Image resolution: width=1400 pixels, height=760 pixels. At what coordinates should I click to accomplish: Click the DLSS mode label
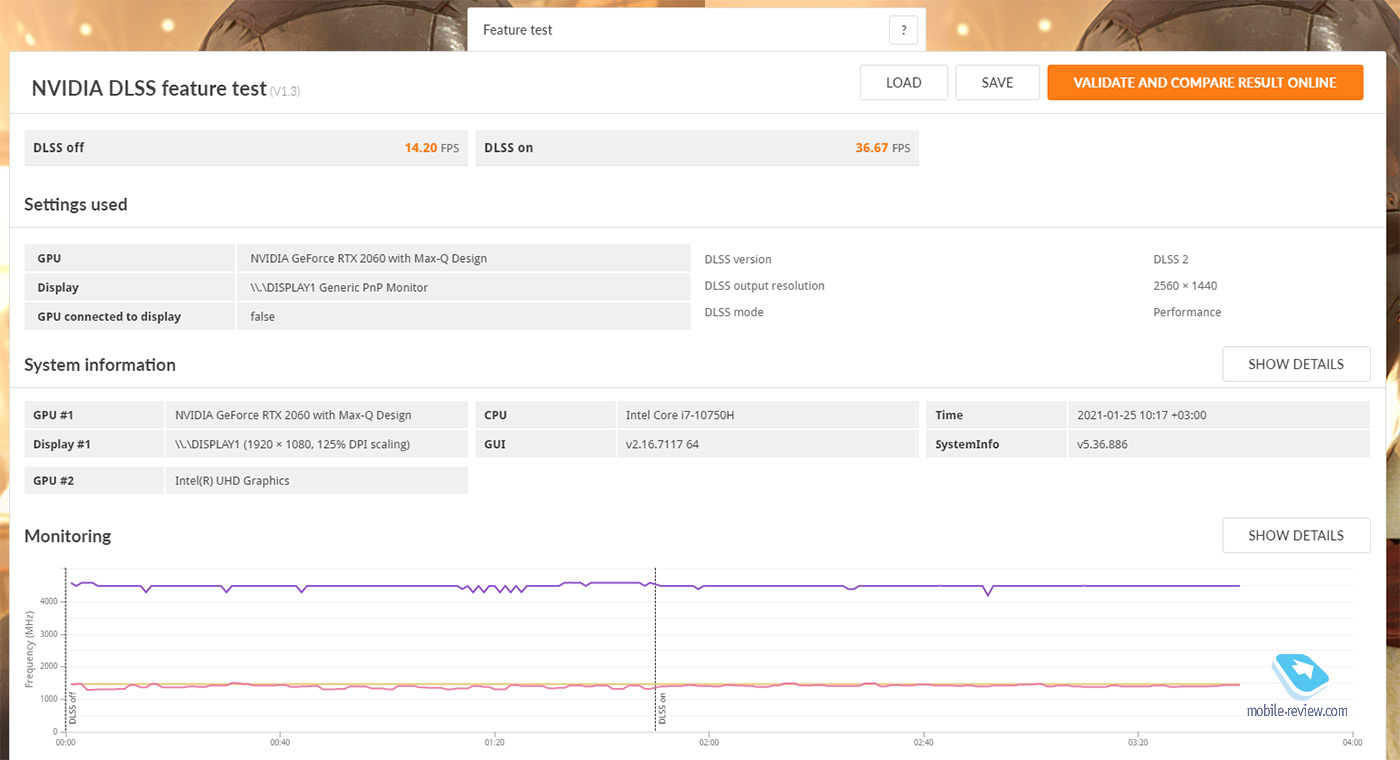(x=734, y=312)
